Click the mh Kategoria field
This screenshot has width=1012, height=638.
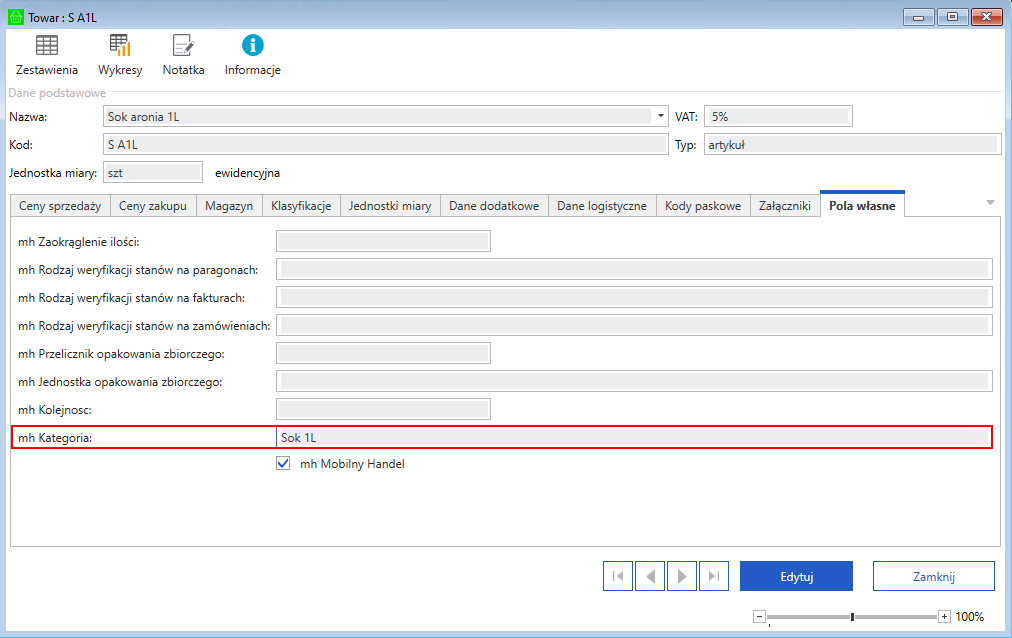coord(632,437)
